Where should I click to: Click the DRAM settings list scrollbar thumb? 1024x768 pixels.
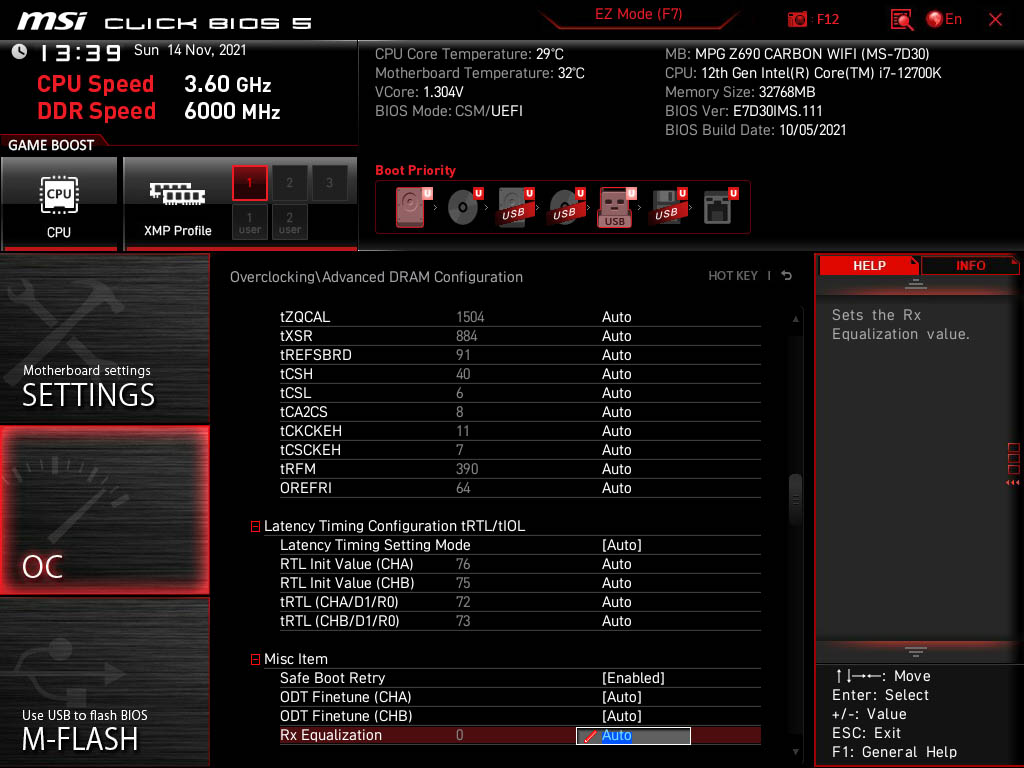[796, 492]
